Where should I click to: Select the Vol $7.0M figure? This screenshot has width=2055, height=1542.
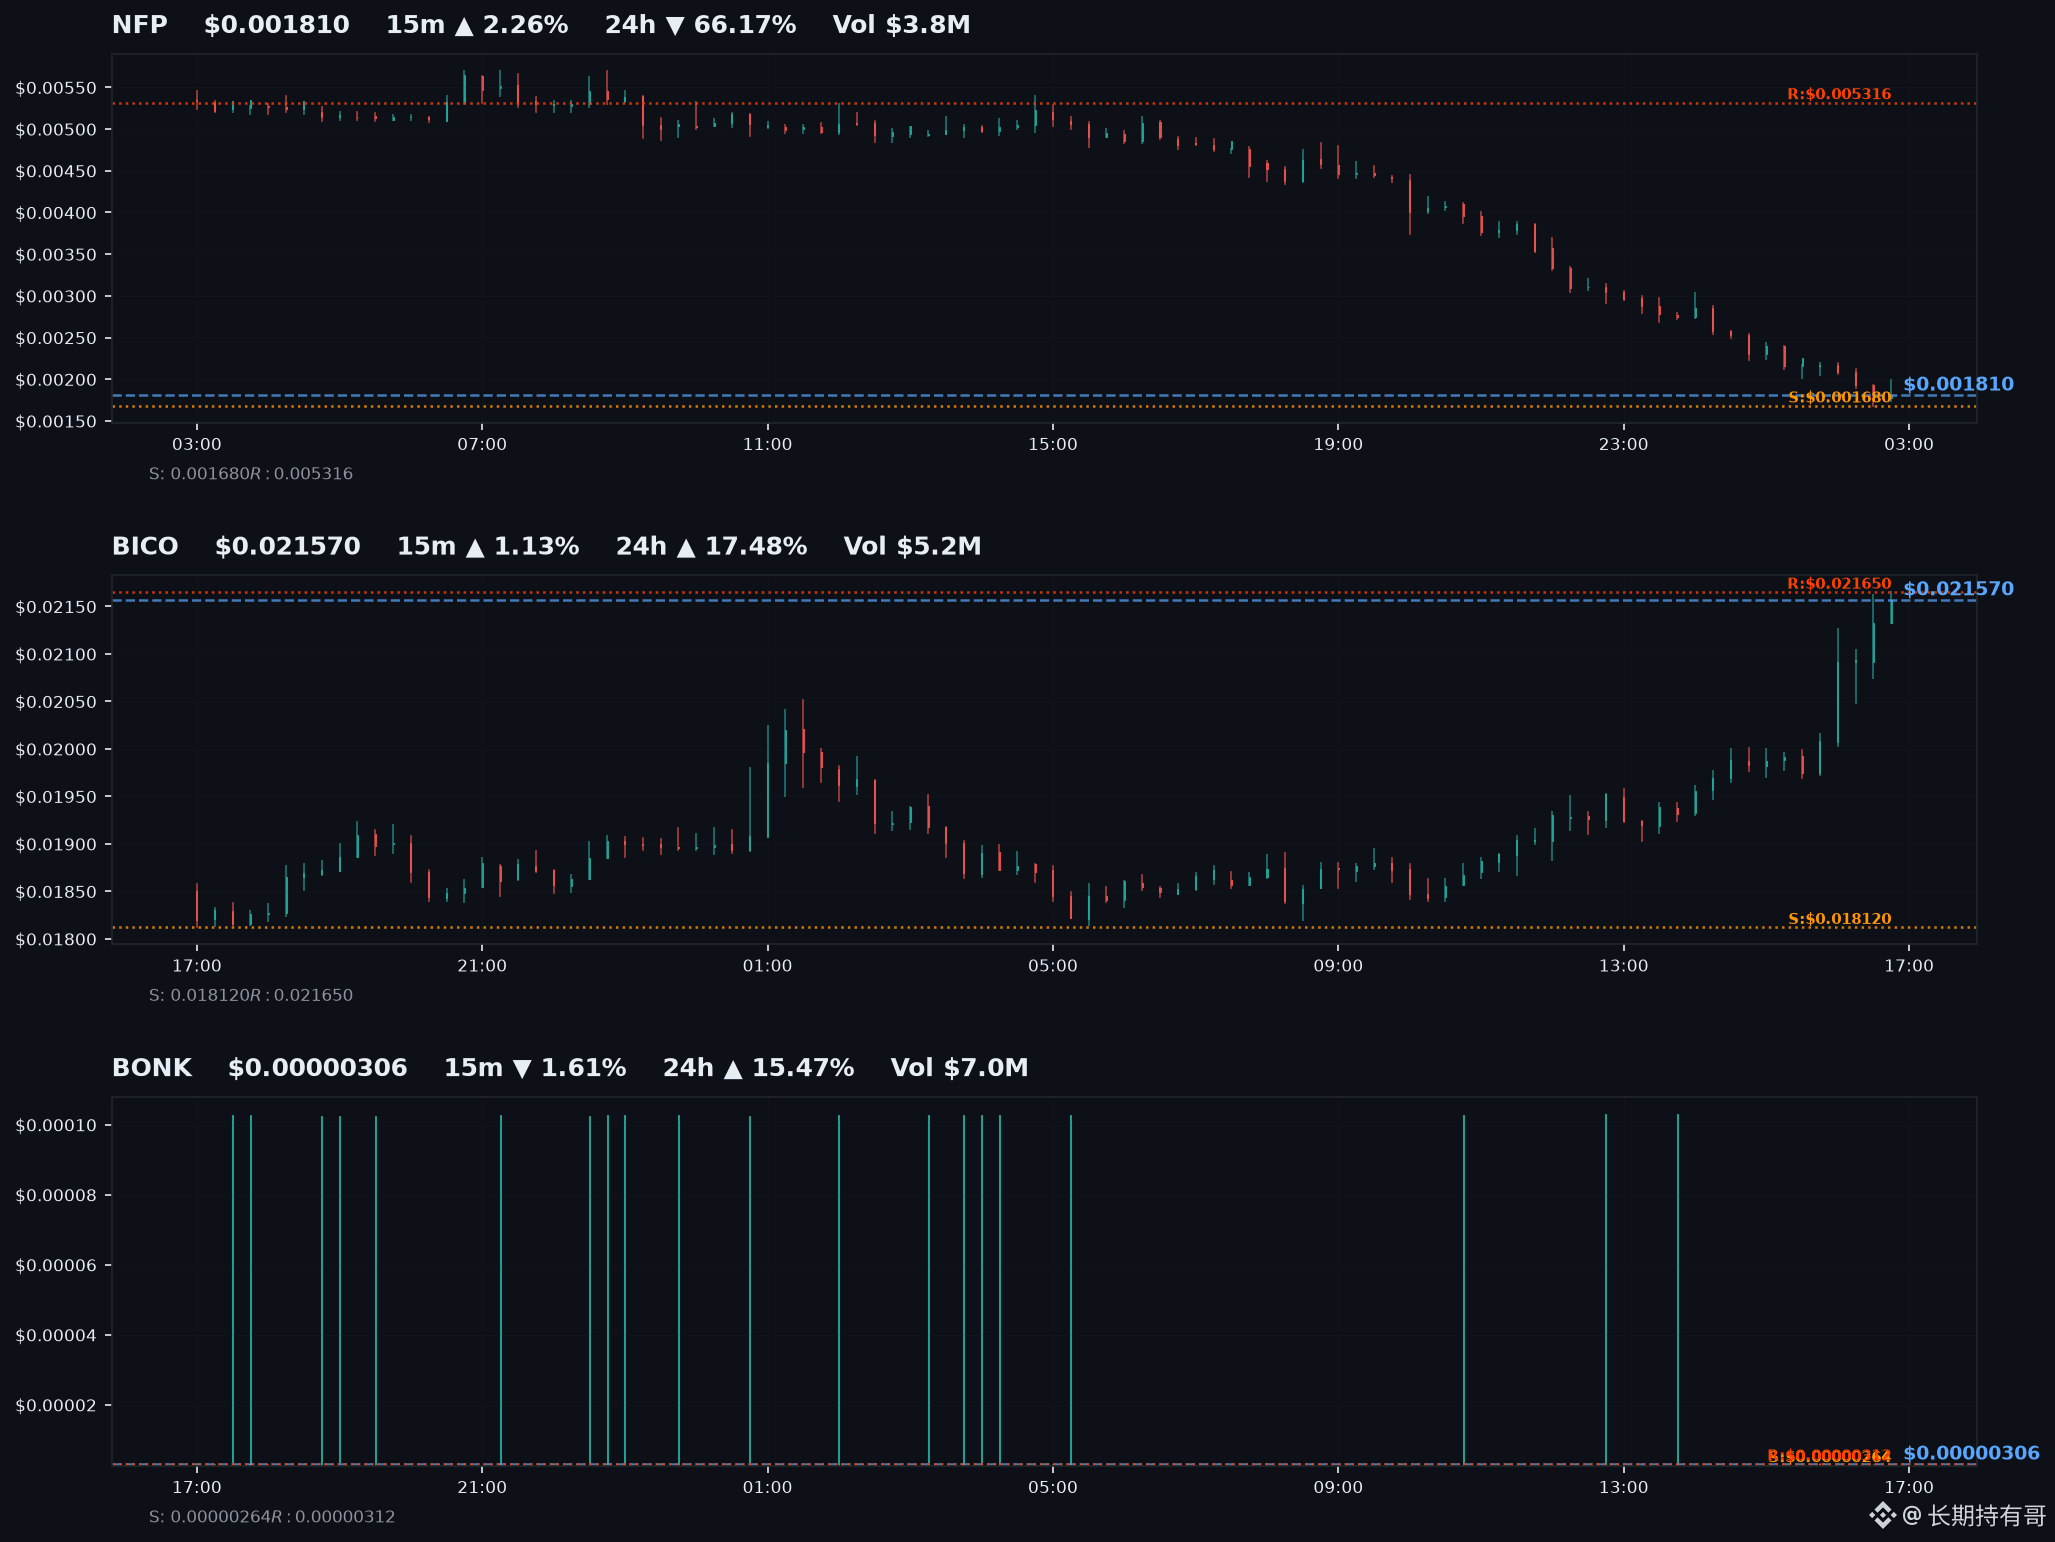(959, 1068)
